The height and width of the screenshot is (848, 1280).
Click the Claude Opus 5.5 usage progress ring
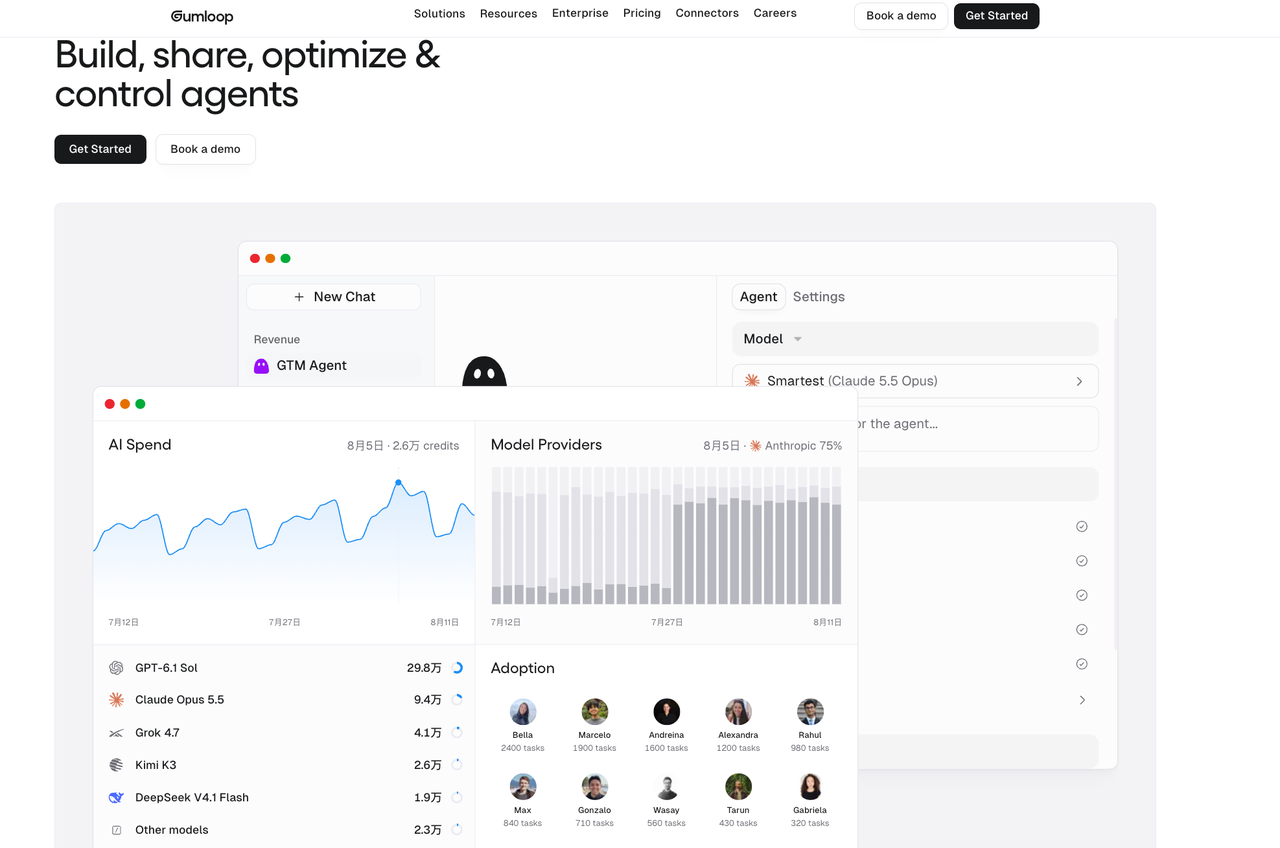(457, 700)
